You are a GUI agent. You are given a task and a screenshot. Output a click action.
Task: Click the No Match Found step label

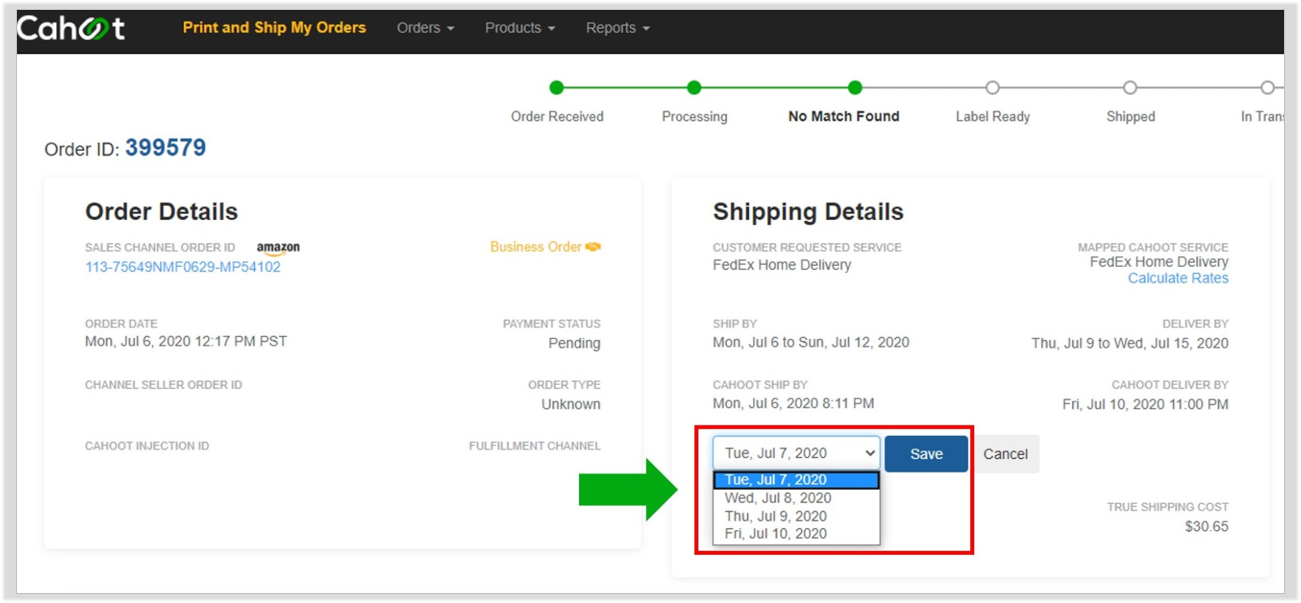click(844, 117)
